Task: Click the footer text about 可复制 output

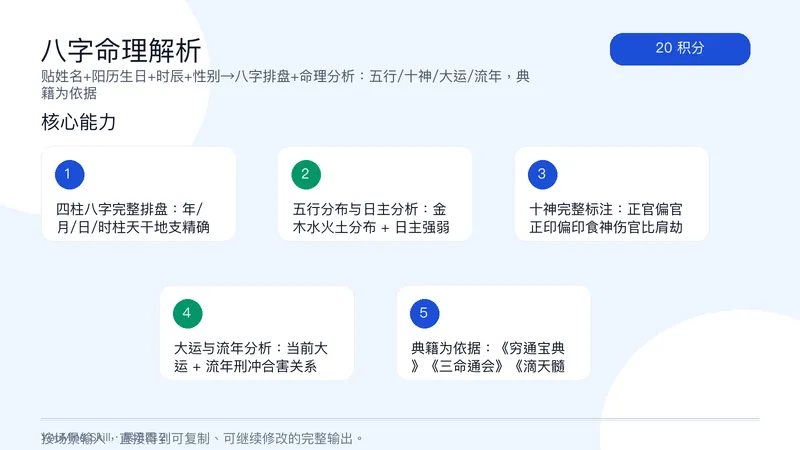Action: (x=202, y=438)
